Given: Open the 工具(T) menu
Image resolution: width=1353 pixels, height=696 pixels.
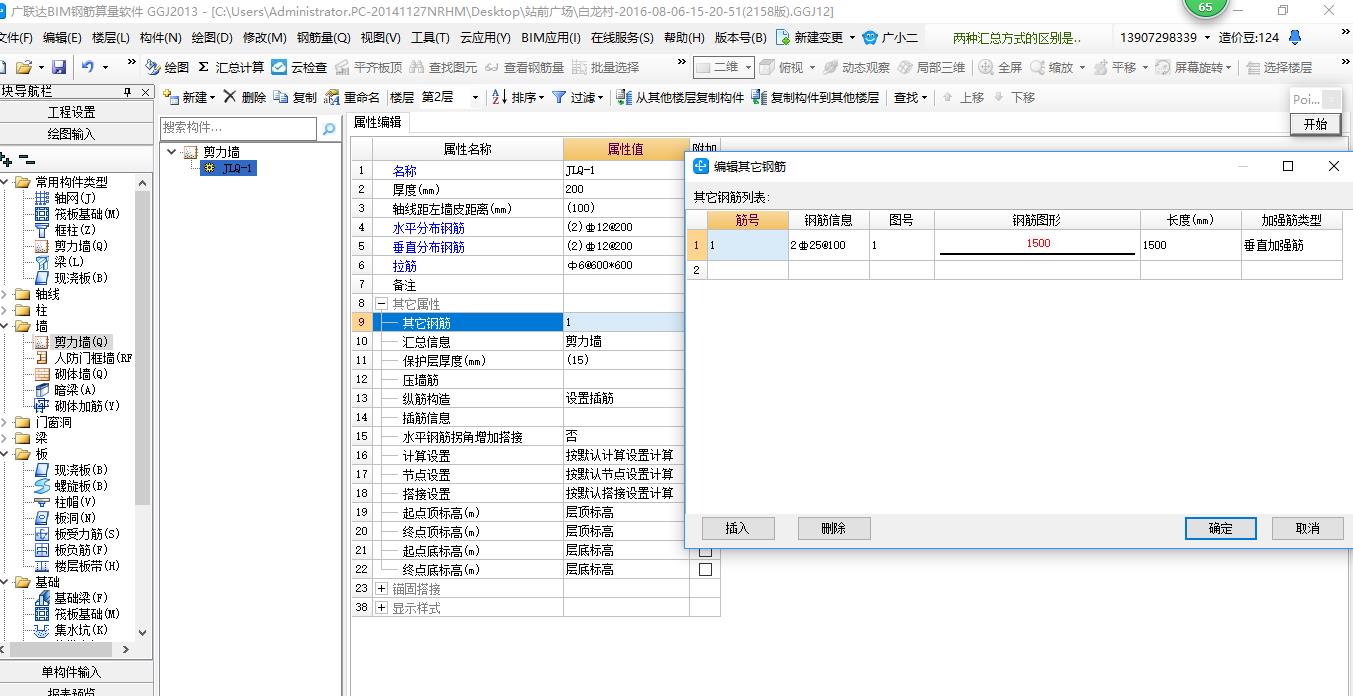Looking at the screenshot, I should click(430, 38).
